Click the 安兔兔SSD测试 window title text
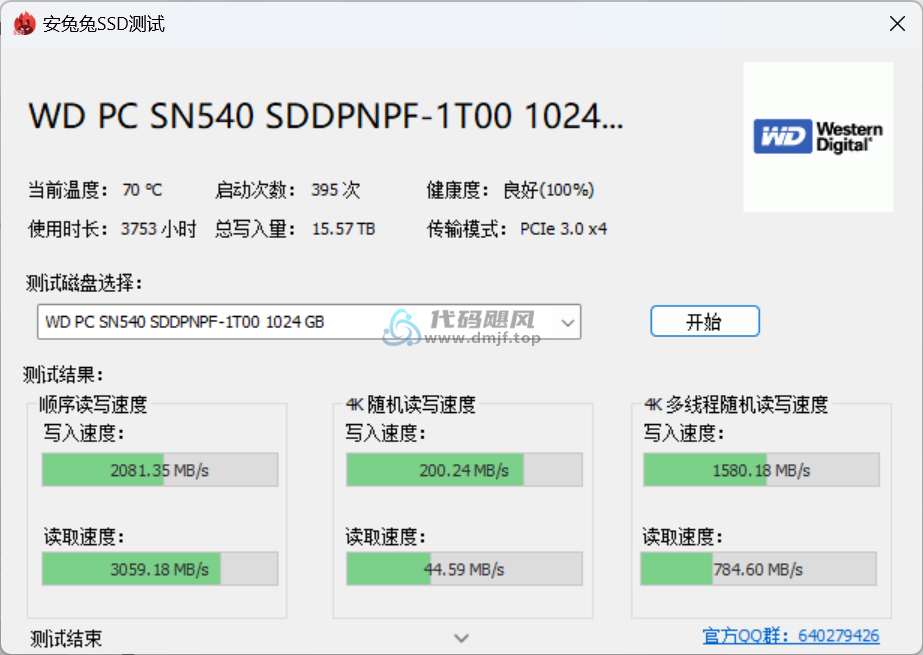This screenshot has height=655, width=923. pos(104,24)
